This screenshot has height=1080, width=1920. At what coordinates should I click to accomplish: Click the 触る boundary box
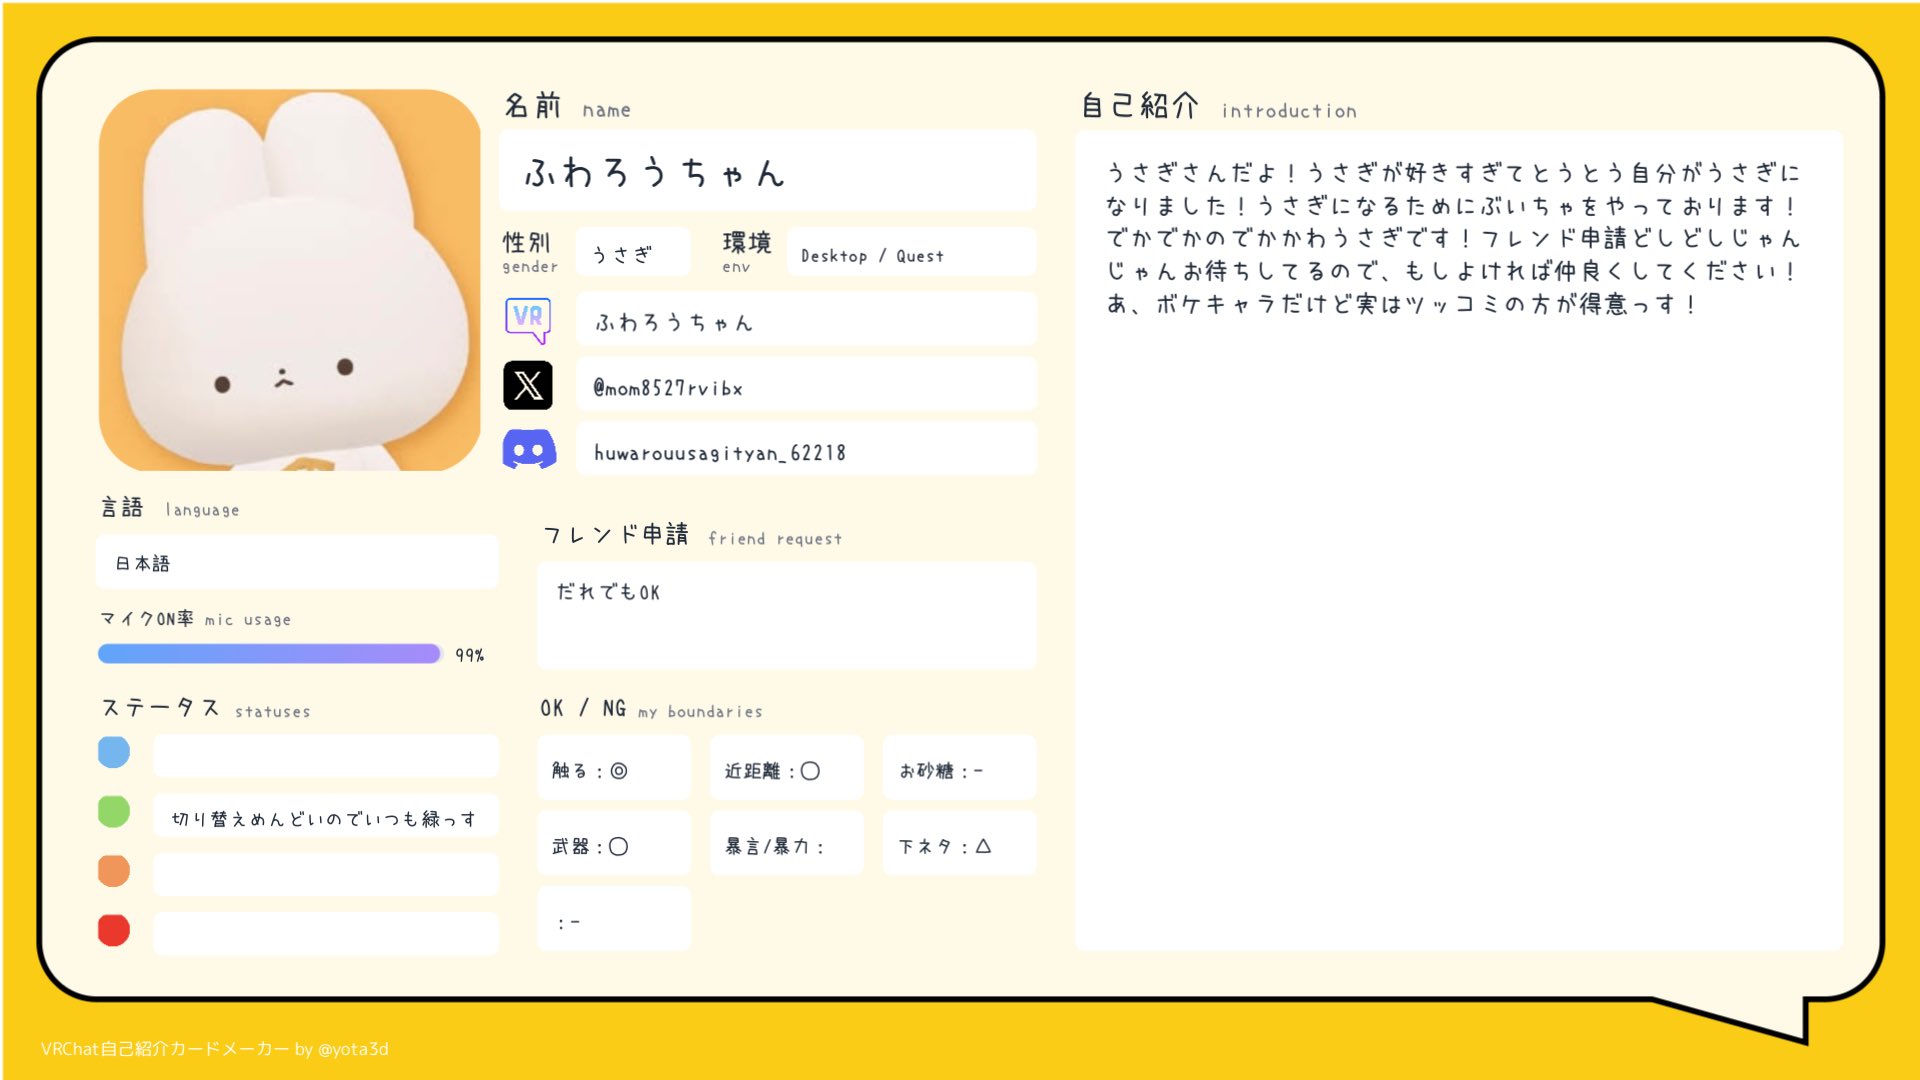click(613, 769)
